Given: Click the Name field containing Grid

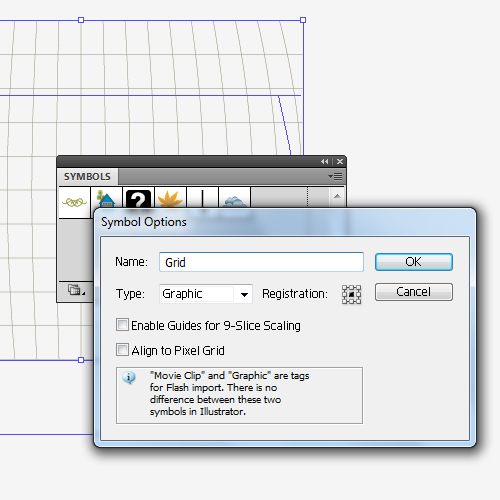Looking at the screenshot, I should [261, 262].
